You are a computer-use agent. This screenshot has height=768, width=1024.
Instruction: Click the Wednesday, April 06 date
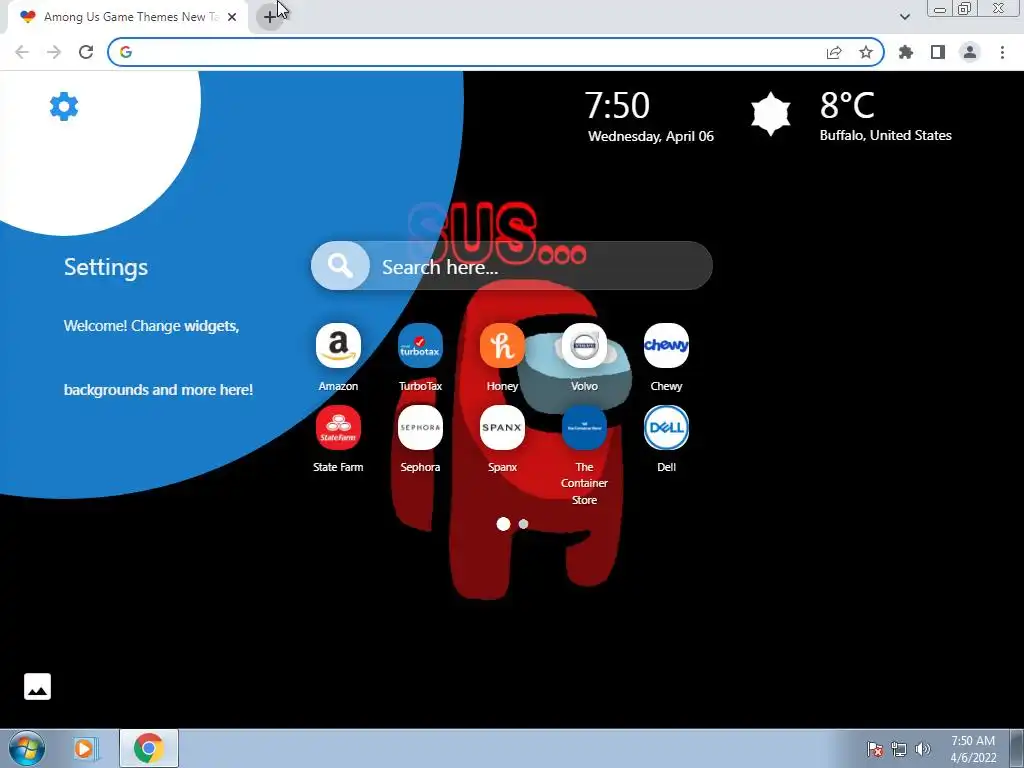[x=650, y=136]
